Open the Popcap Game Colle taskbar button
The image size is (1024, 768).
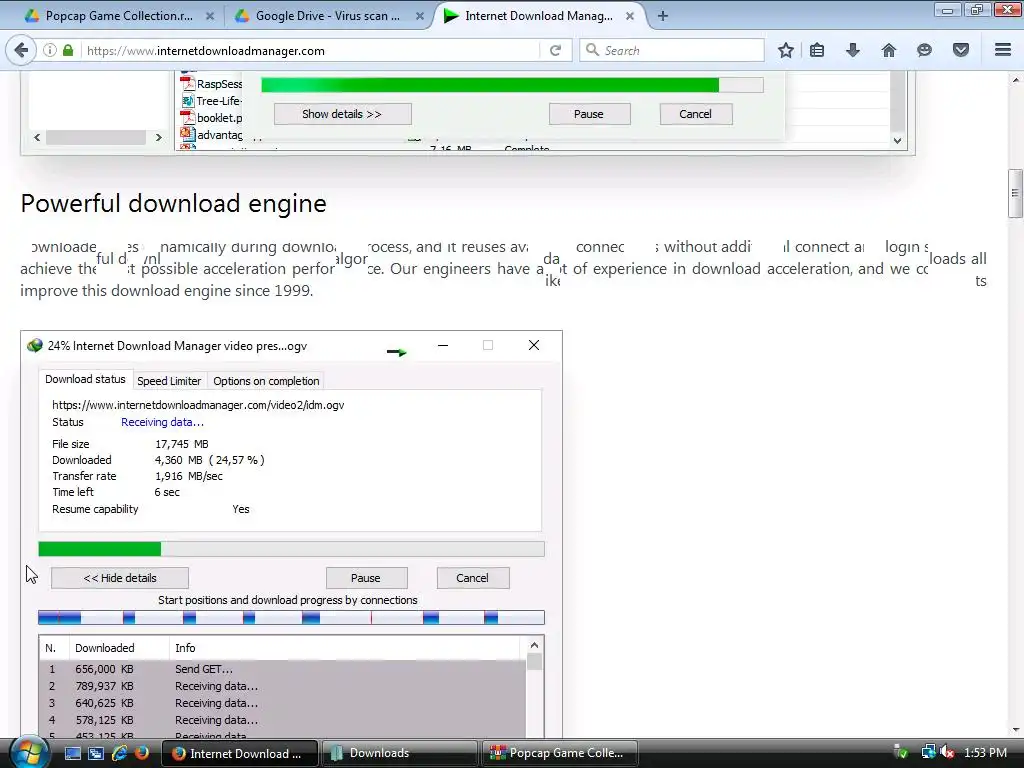(x=560, y=753)
